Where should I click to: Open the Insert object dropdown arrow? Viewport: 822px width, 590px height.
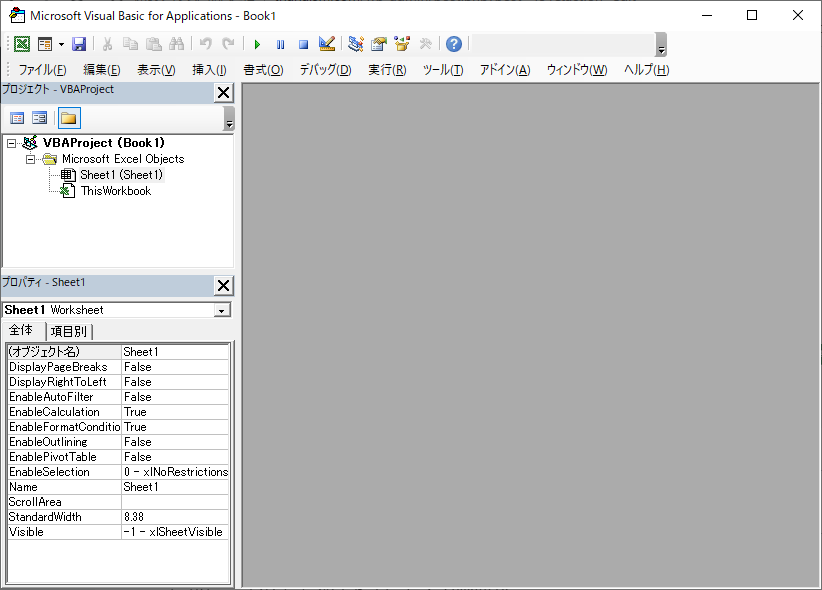coord(61,45)
